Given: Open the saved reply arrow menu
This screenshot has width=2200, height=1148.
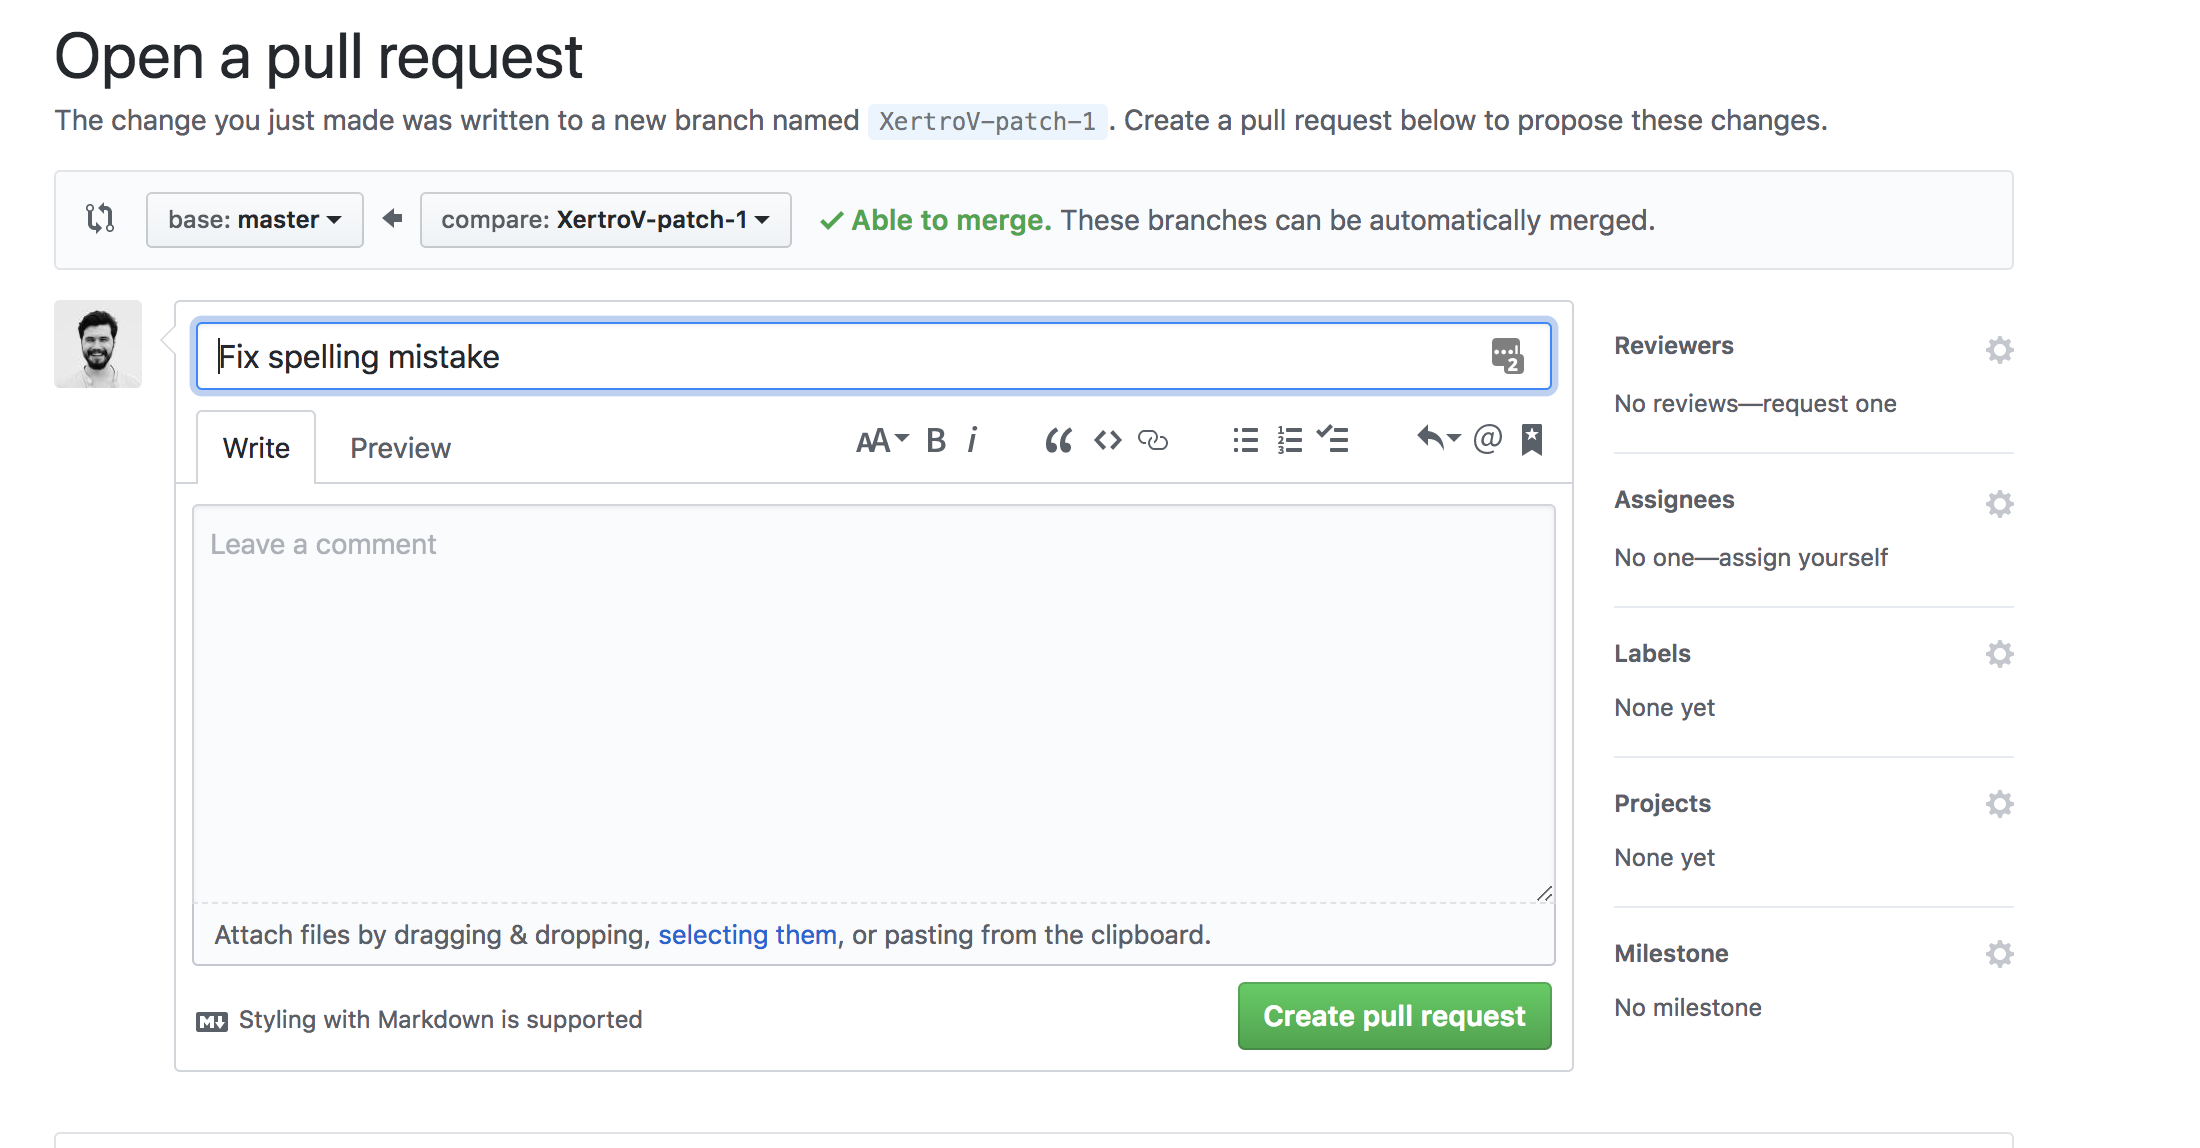Looking at the screenshot, I should pos(1439,439).
